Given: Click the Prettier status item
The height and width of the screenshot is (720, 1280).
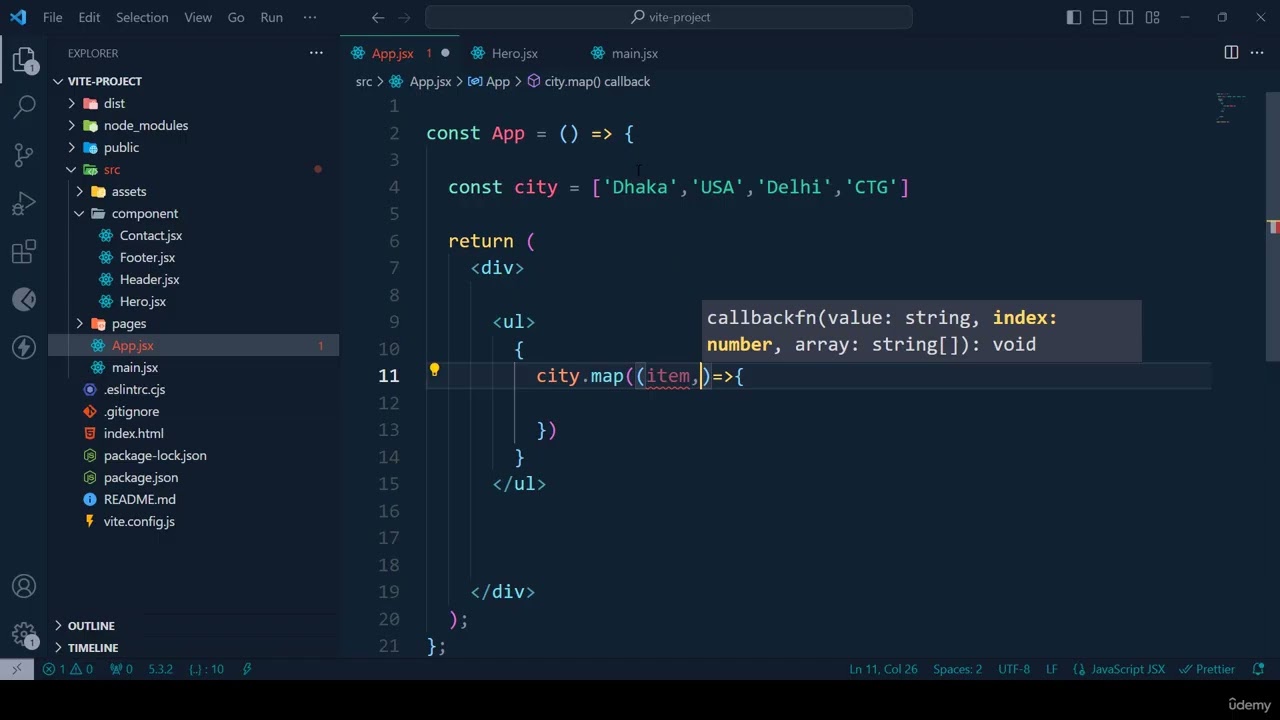Looking at the screenshot, I should [1208, 669].
